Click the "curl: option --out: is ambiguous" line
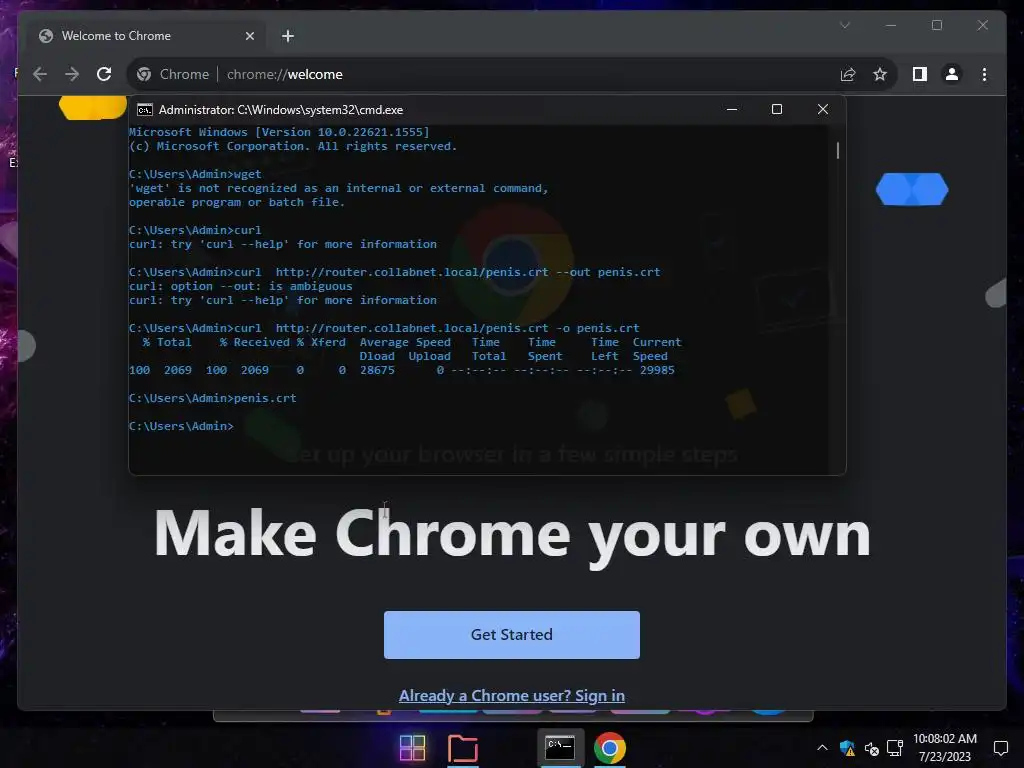 tap(240, 286)
